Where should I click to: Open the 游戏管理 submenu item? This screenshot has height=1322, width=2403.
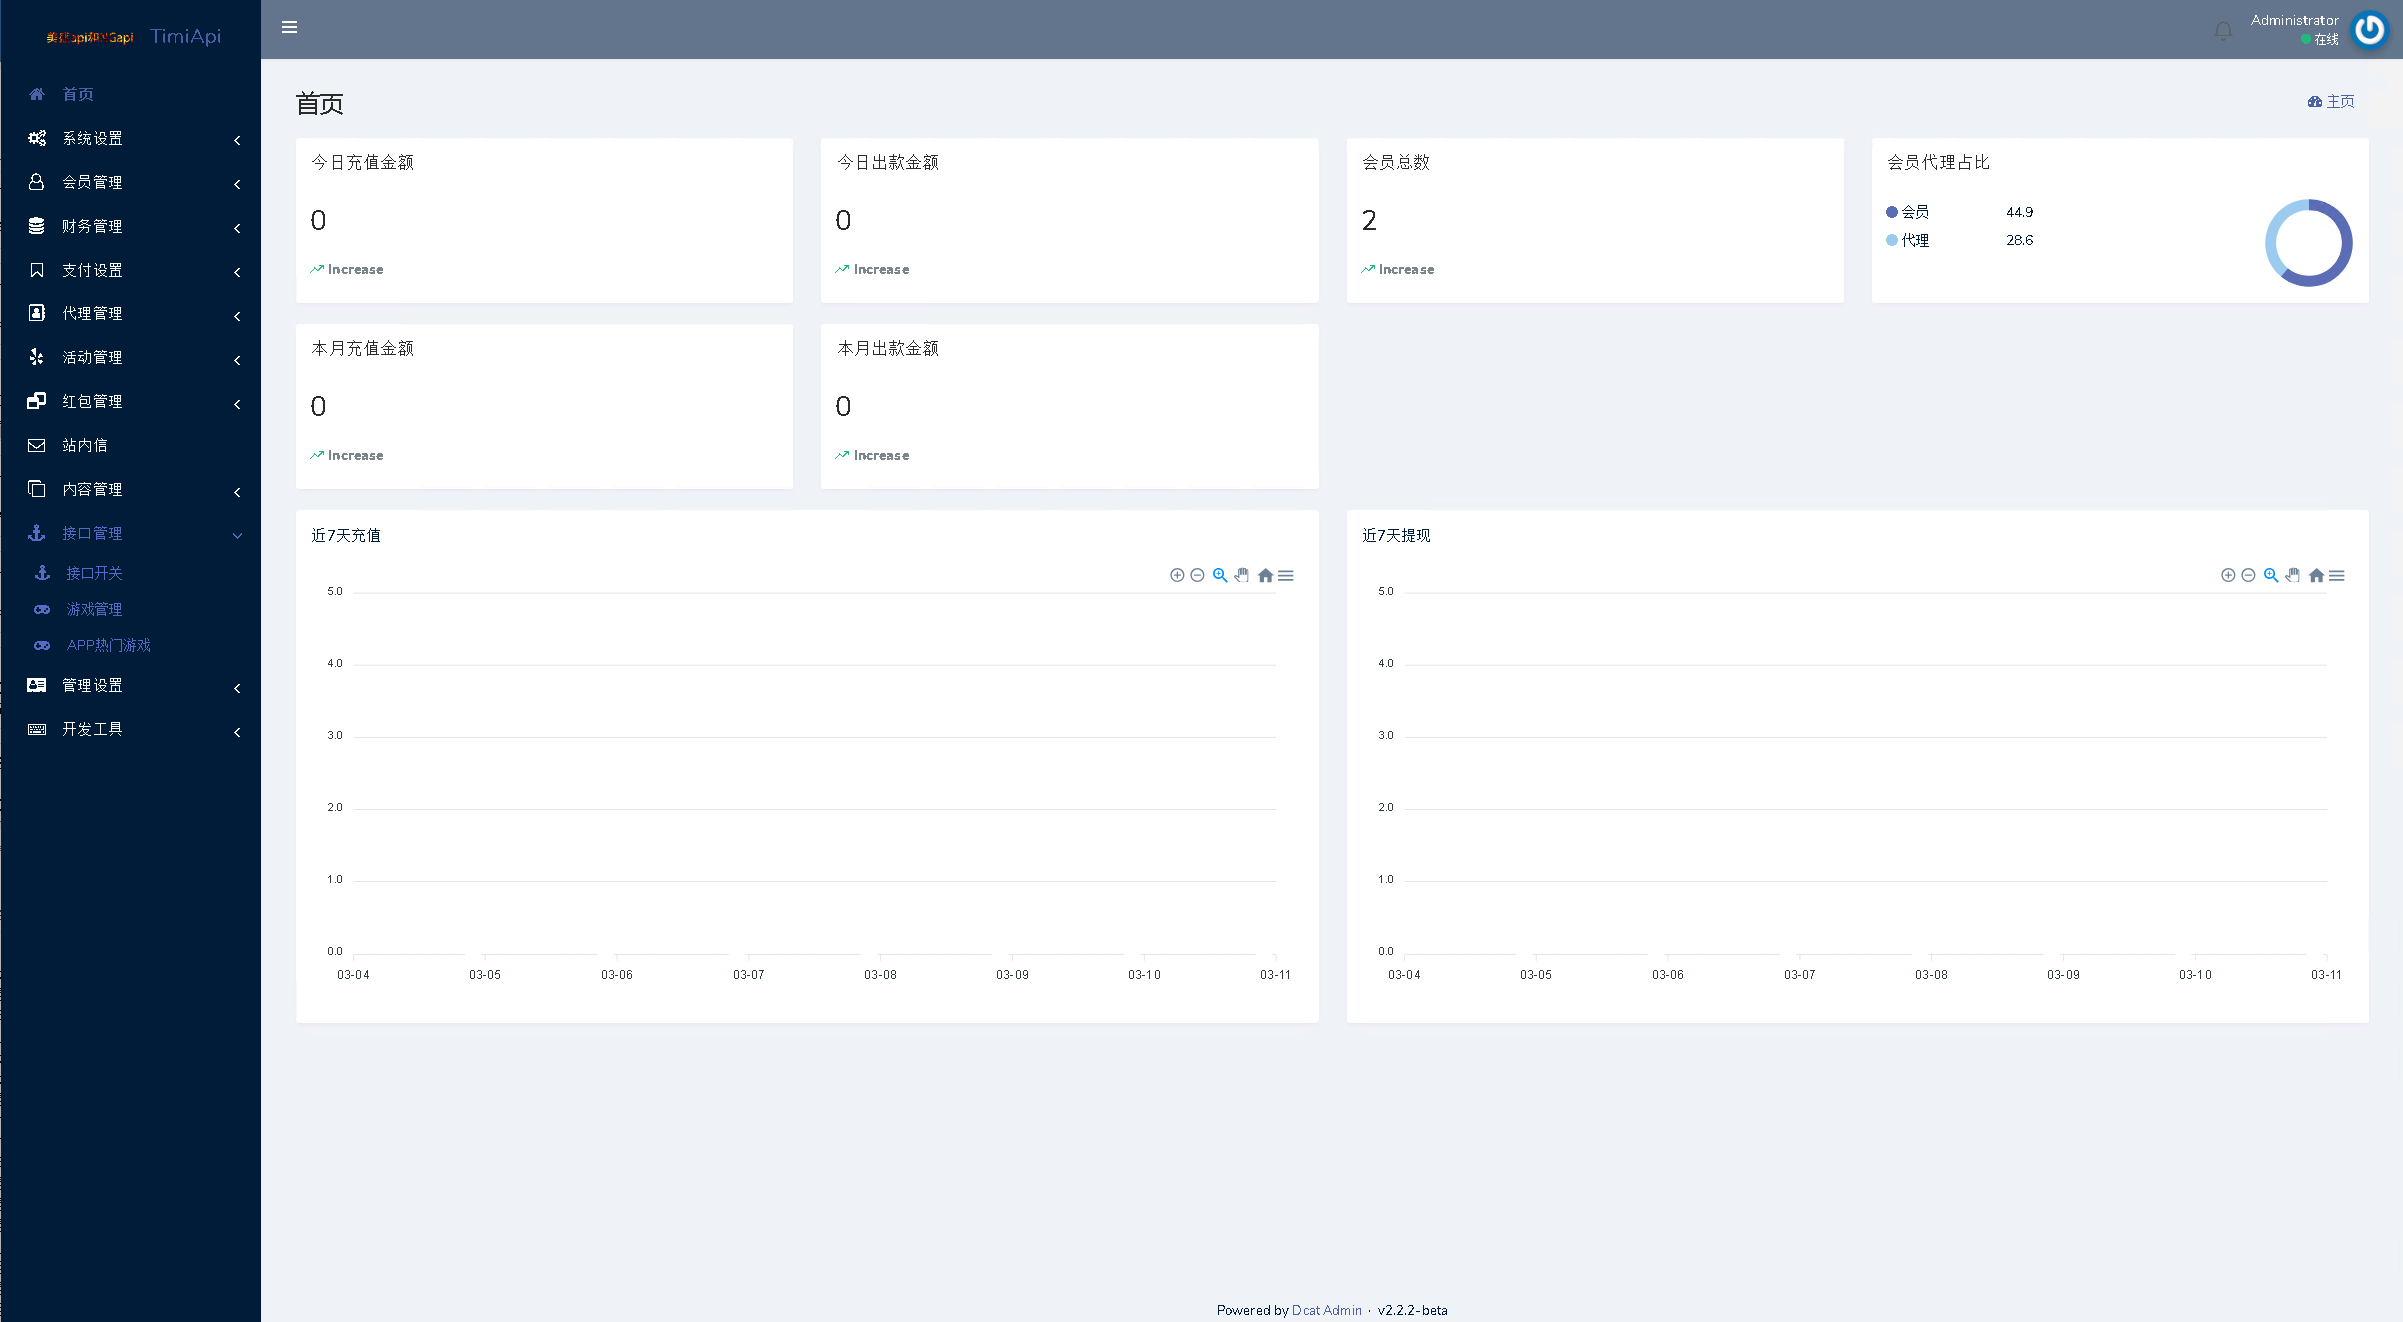point(94,609)
